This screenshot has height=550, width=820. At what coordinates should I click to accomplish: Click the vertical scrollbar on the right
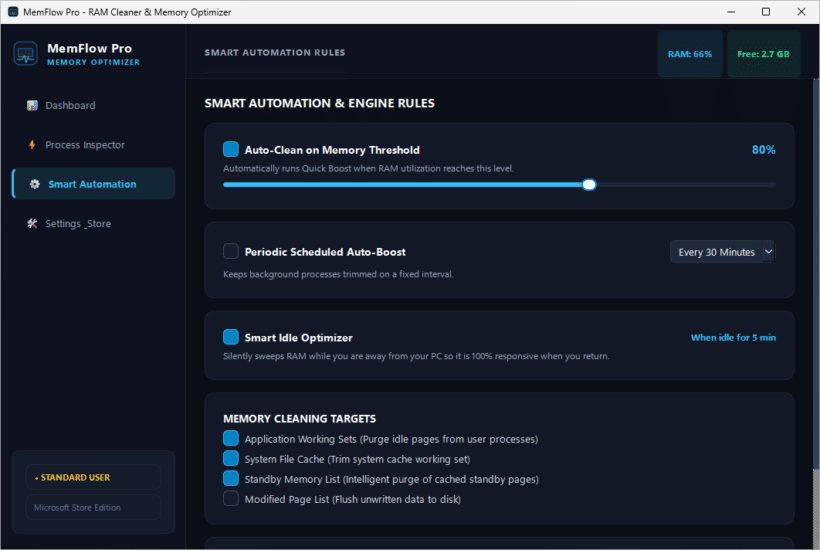(x=816, y=274)
